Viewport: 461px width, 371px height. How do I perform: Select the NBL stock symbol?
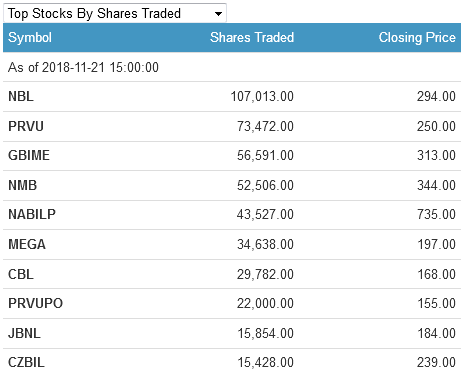[x=21, y=96]
